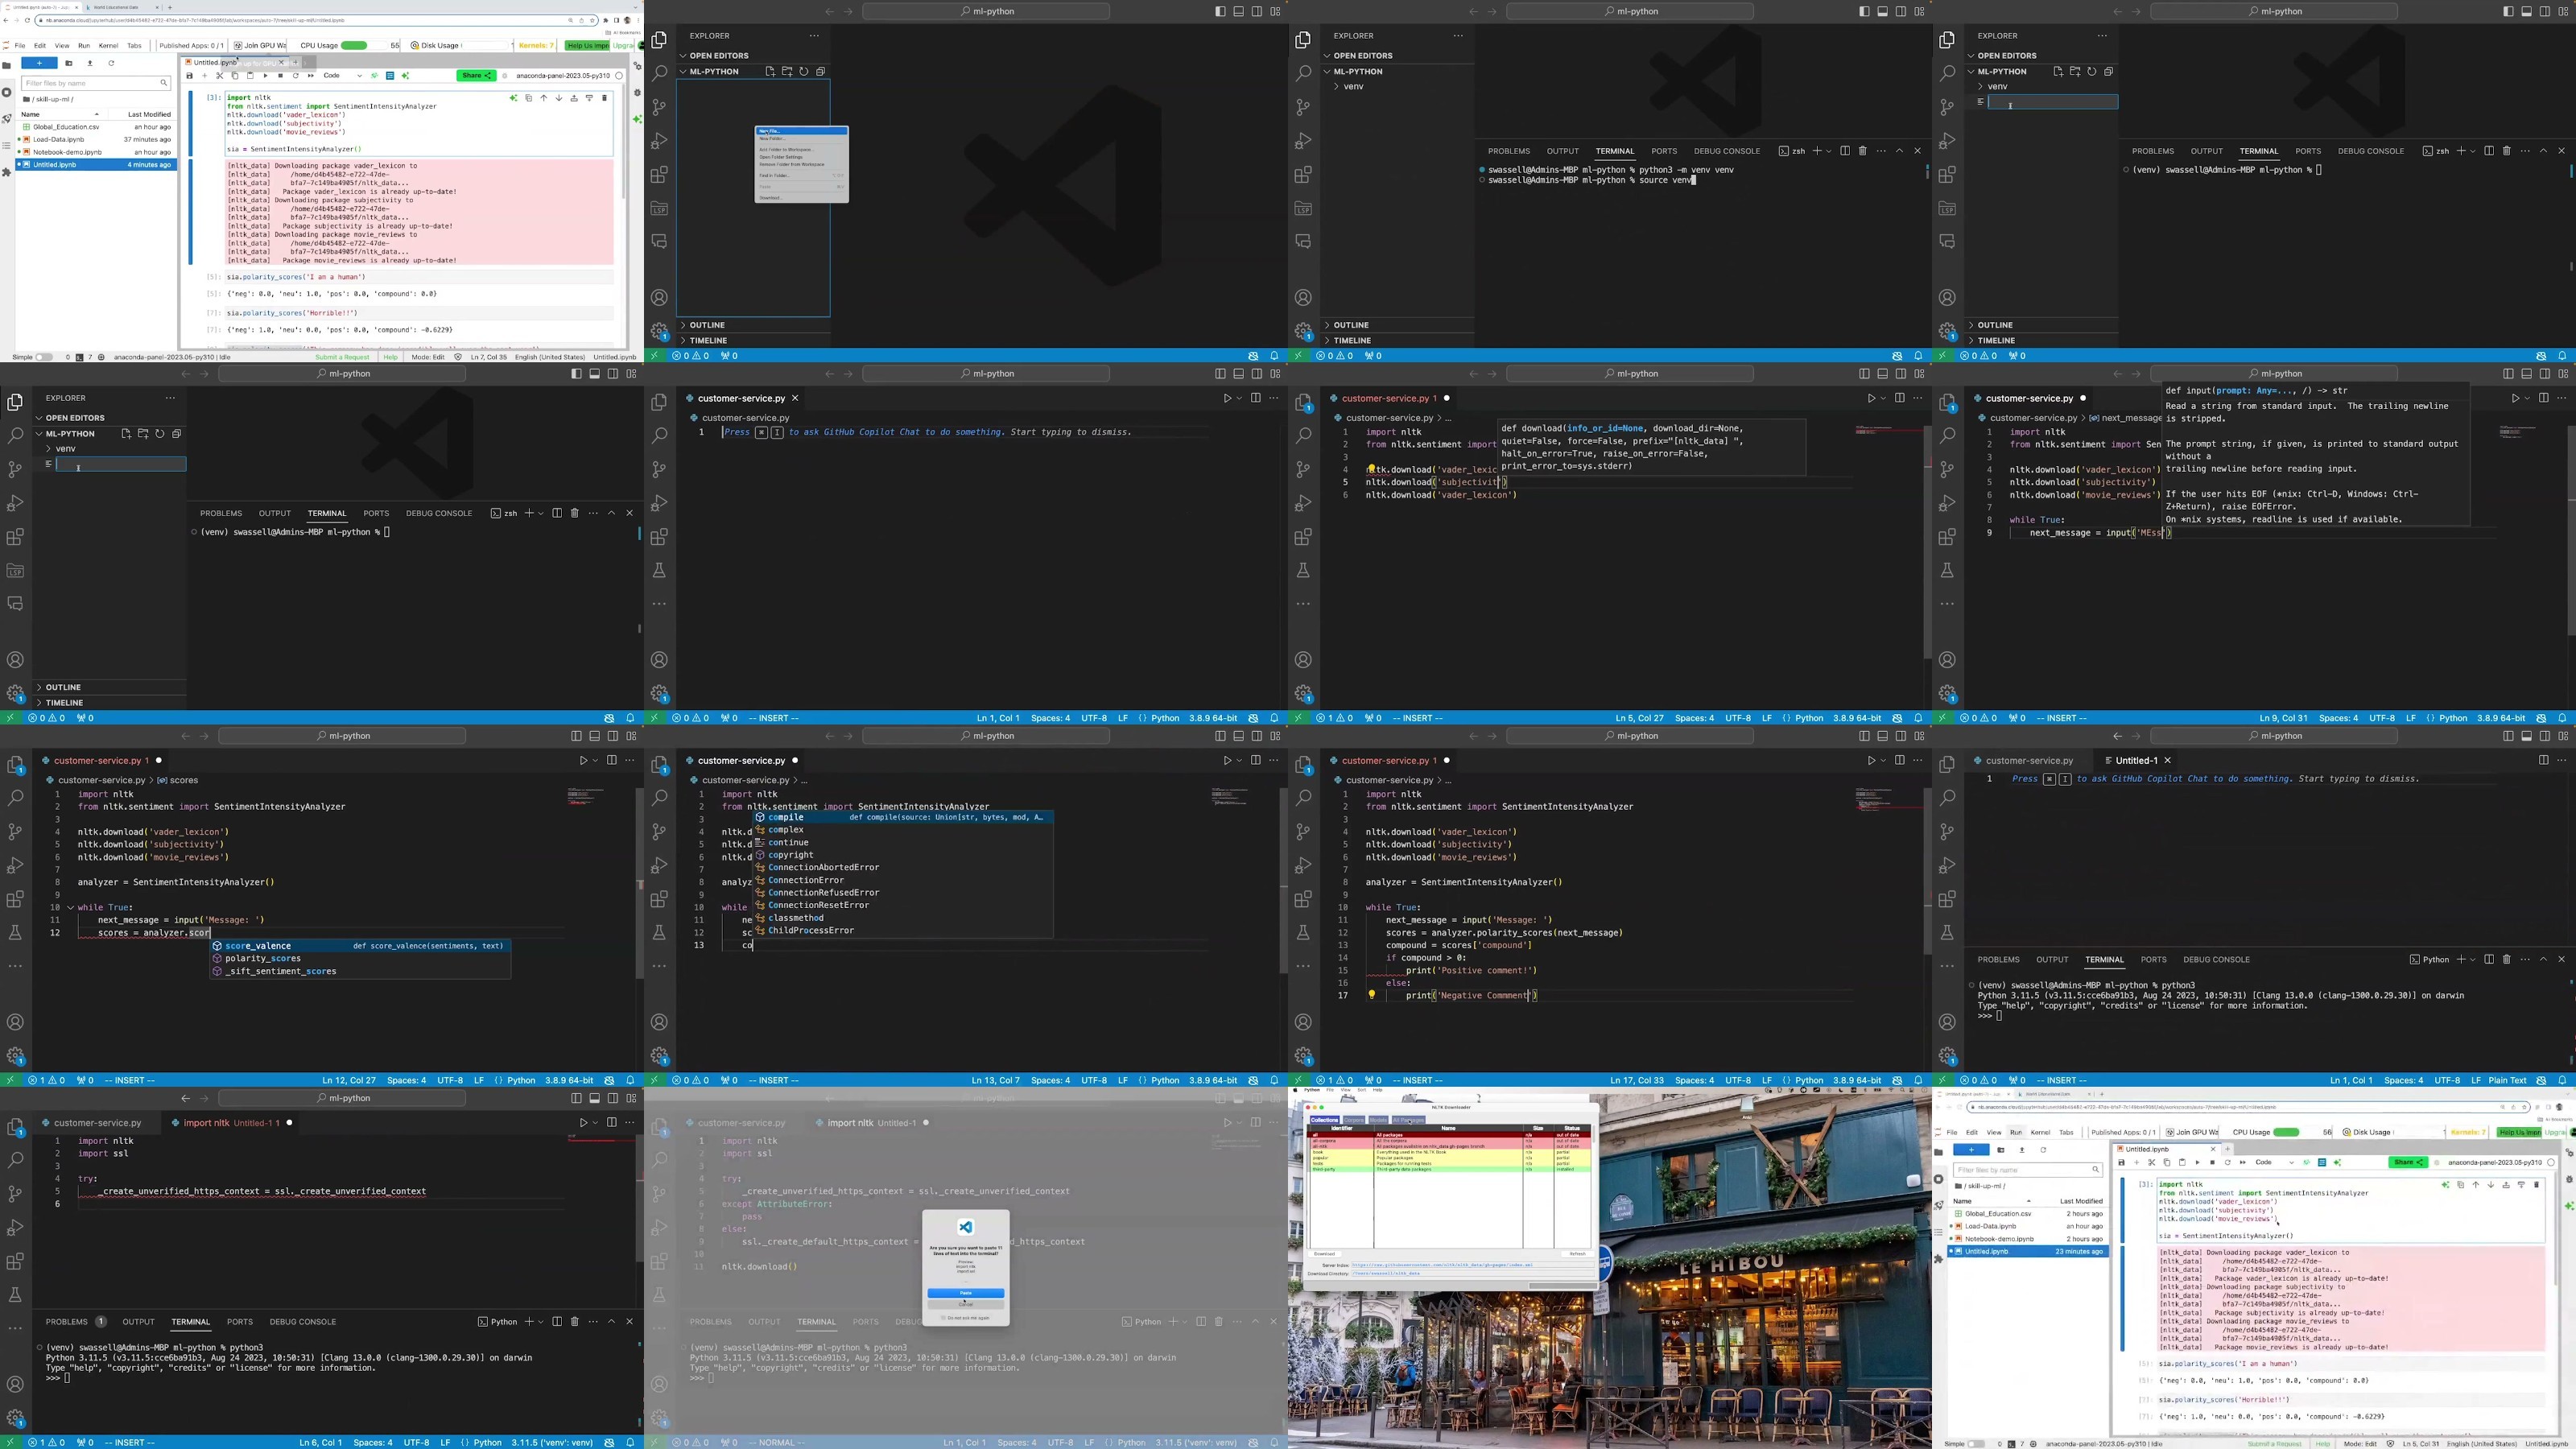
Task: Collapse folders icon in window with the context menu
Action: tap(820, 71)
